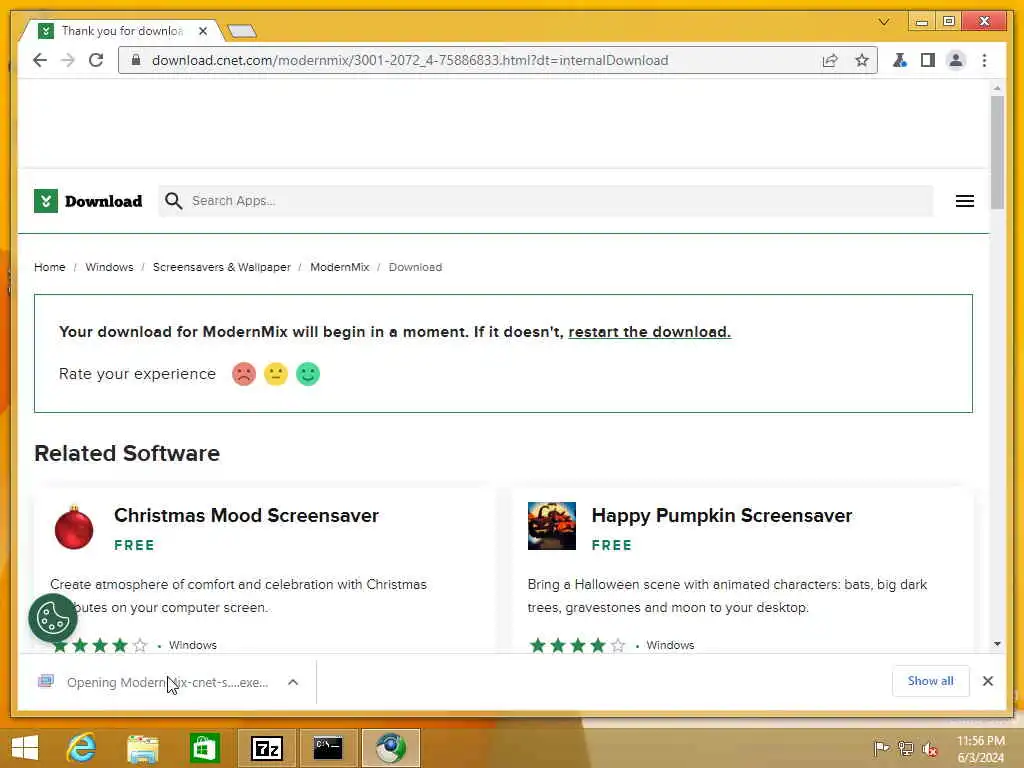Launch Internet Explorer from taskbar
Viewport: 1024px width, 768px height.
[81, 748]
